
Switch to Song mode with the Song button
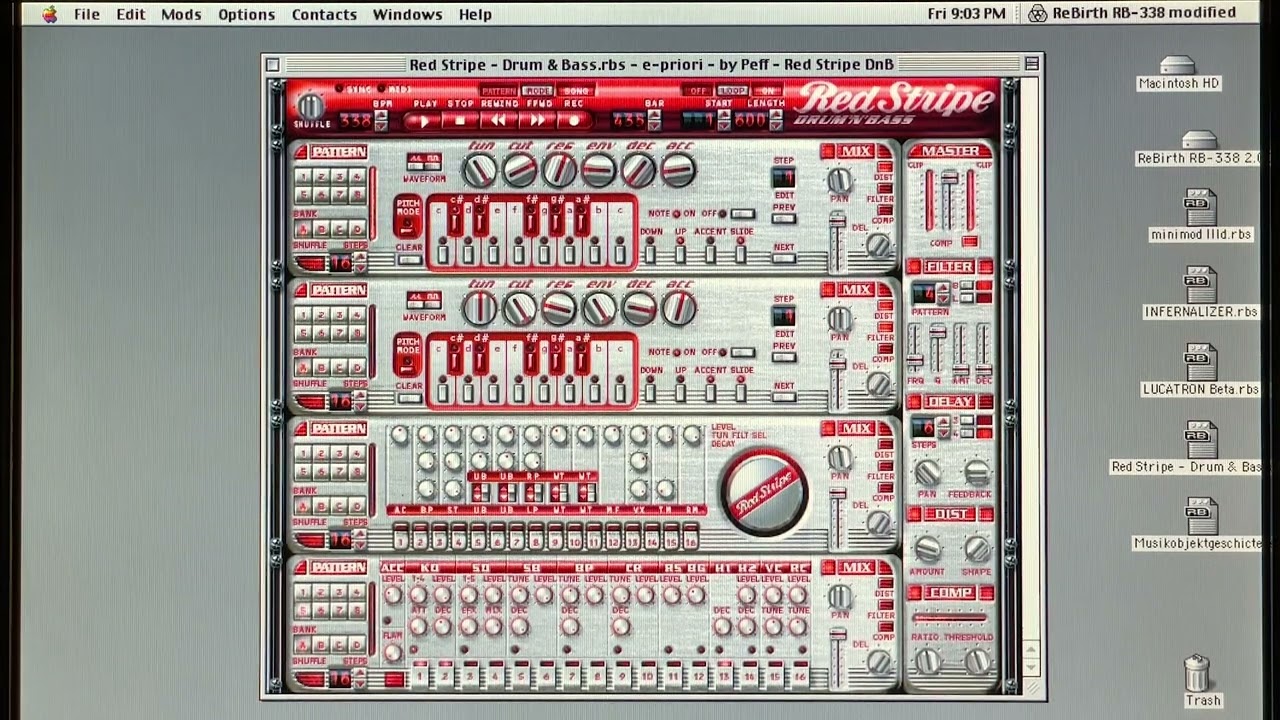576,91
